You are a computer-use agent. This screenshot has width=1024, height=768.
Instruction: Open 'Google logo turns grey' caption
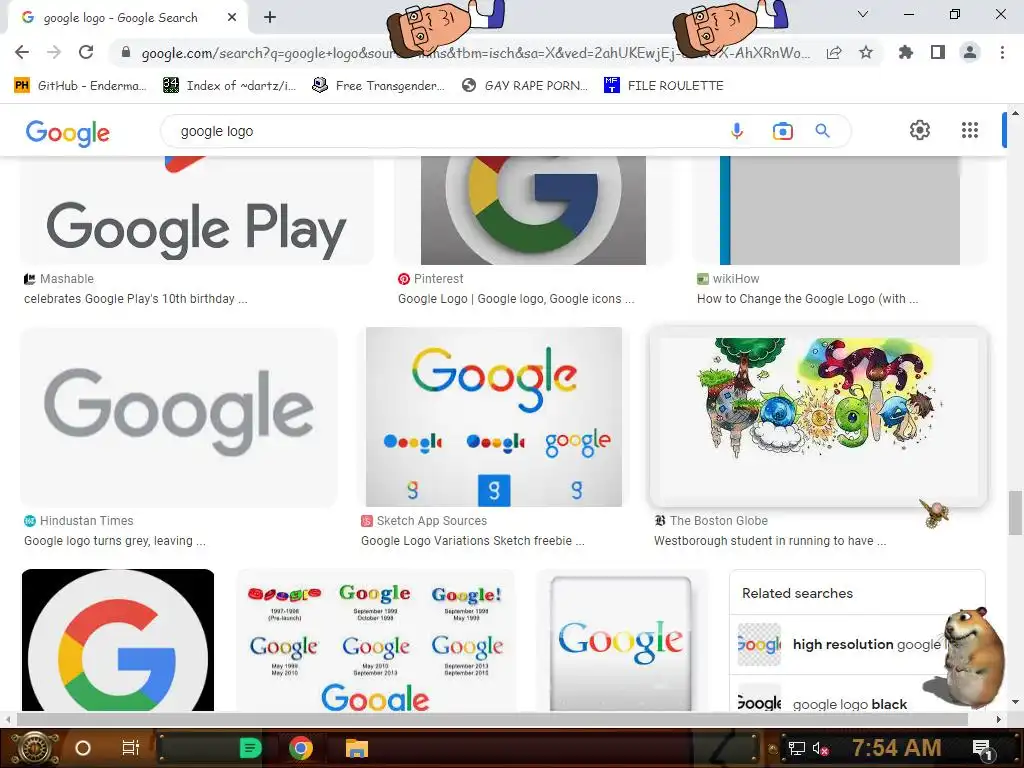[x=115, y=541]
